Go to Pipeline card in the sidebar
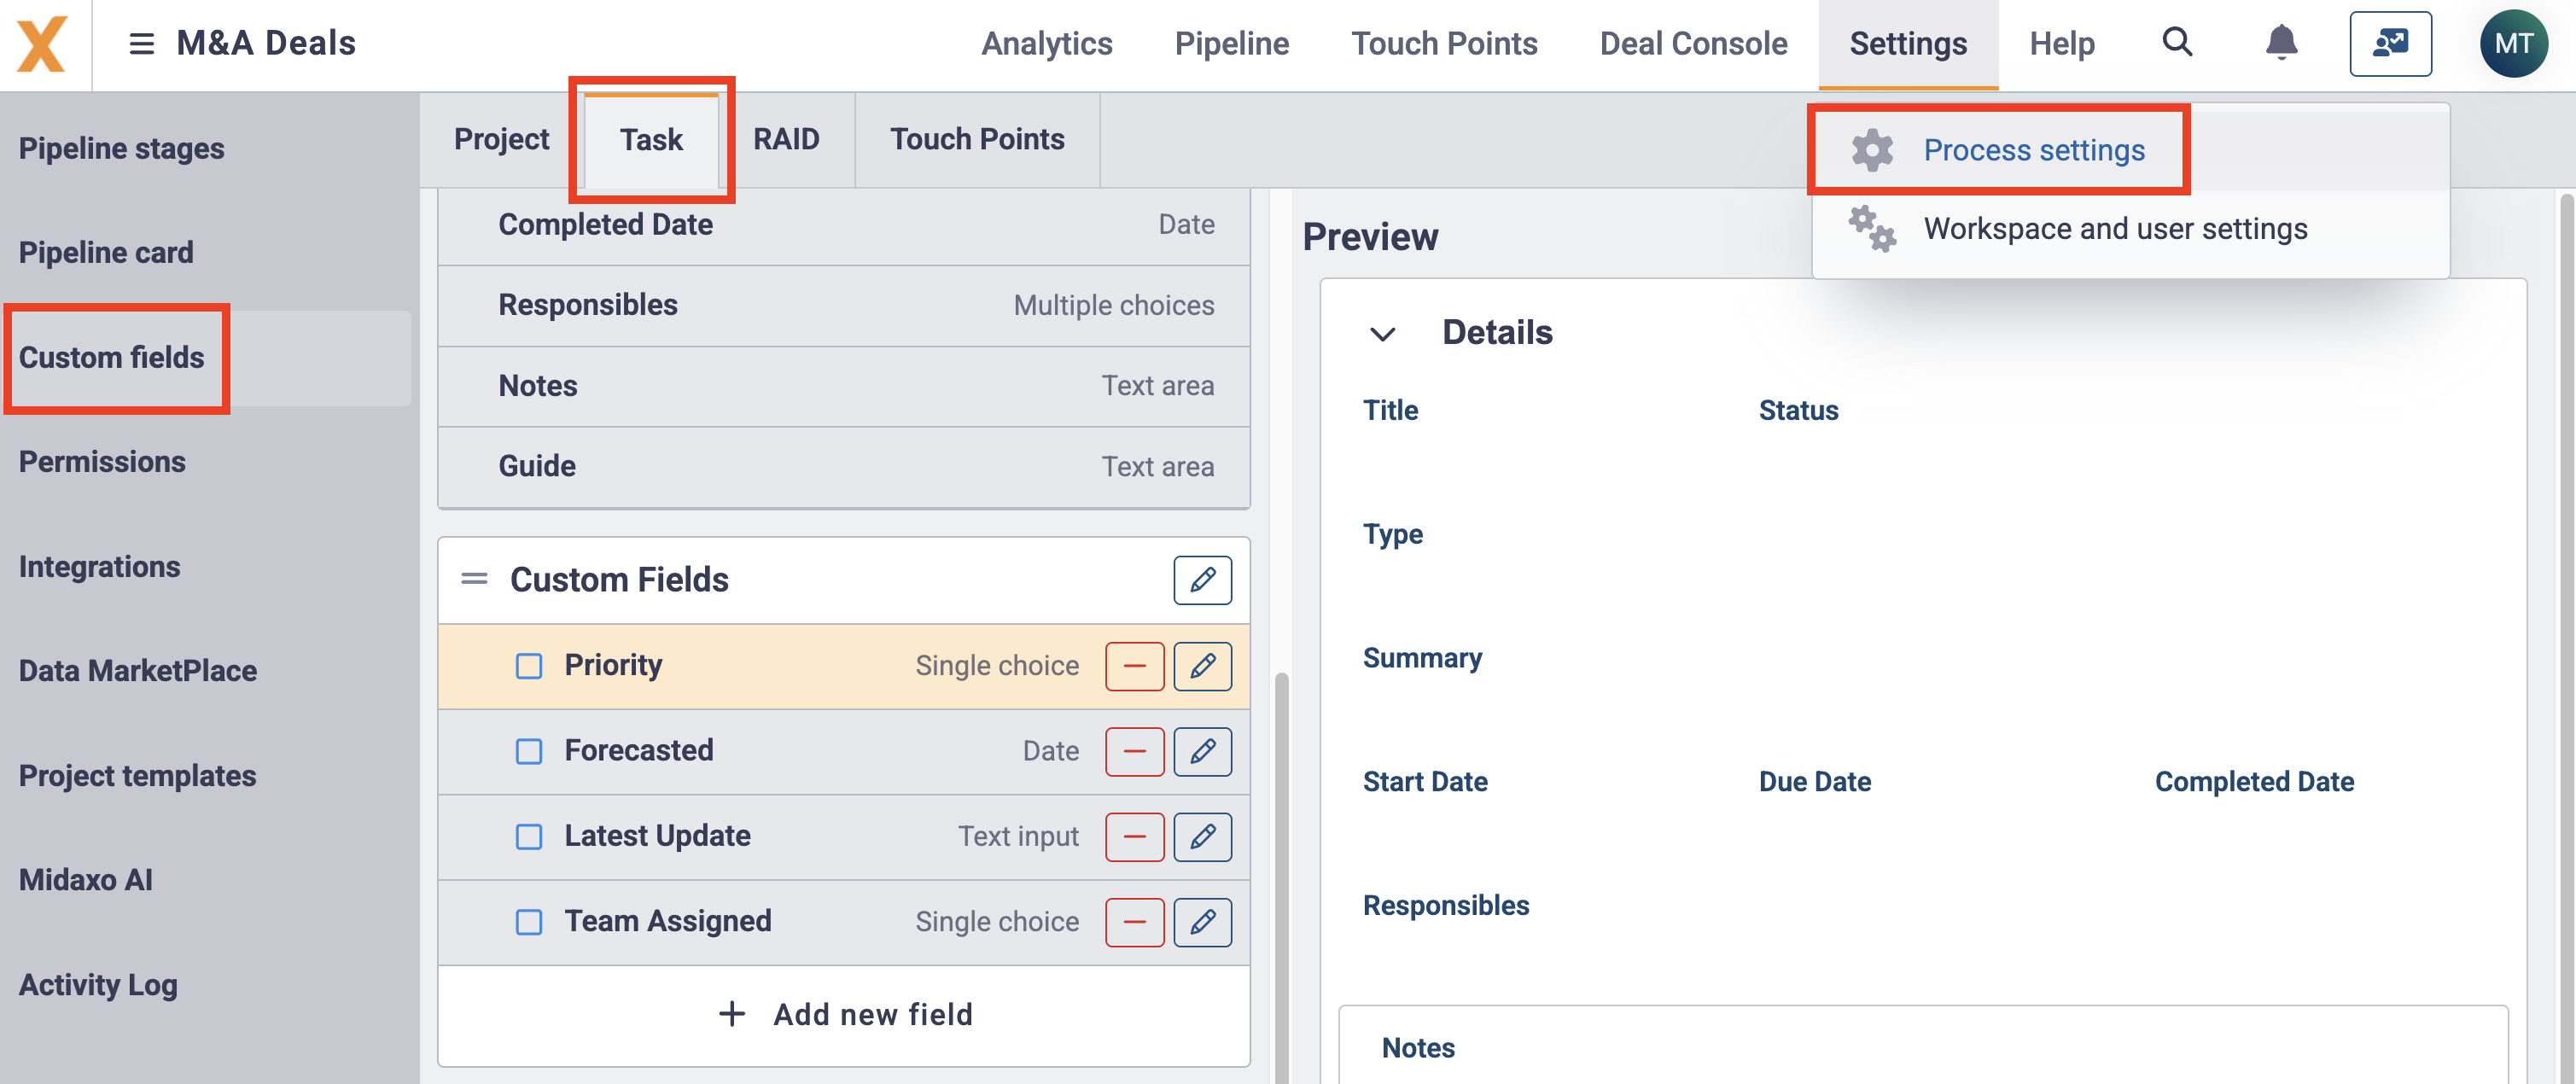This screenshot has height=1084, width=2576. (x=106, y=253)
